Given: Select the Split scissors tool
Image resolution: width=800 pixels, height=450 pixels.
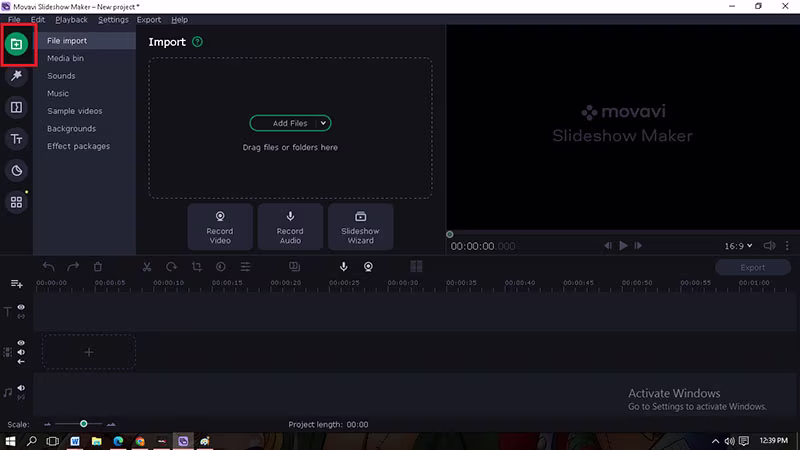Looking at the screenshot, I should 147,266.
